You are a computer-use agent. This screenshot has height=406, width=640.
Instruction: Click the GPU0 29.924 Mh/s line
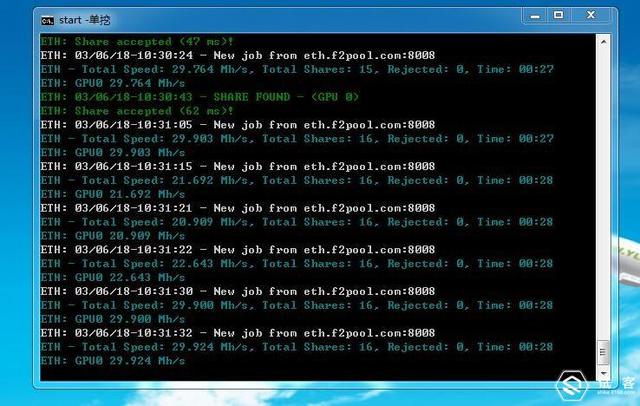113,360
